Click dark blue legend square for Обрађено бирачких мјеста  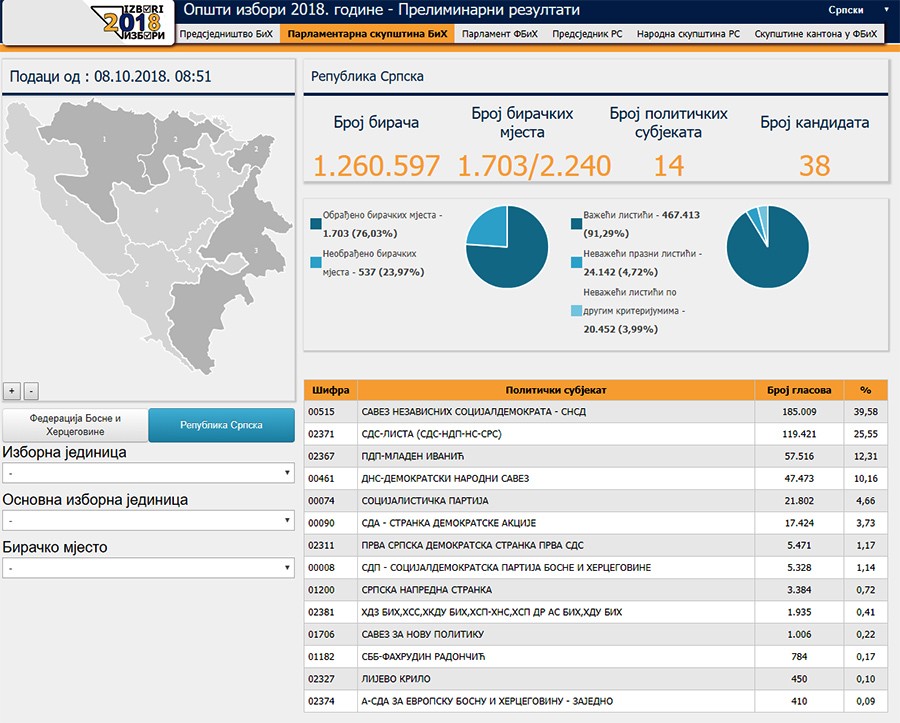(316, 224)
